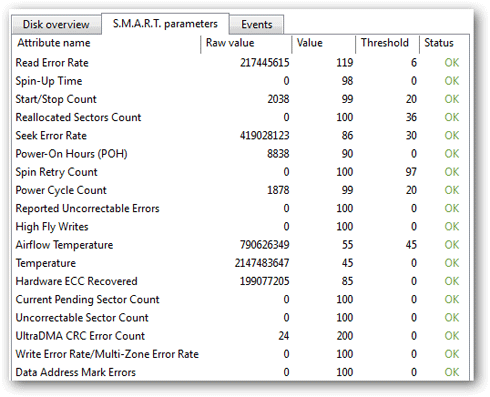Select the Seek Error Rate row
This screenshot has width=490, height=397.
[x=241, y=136]
